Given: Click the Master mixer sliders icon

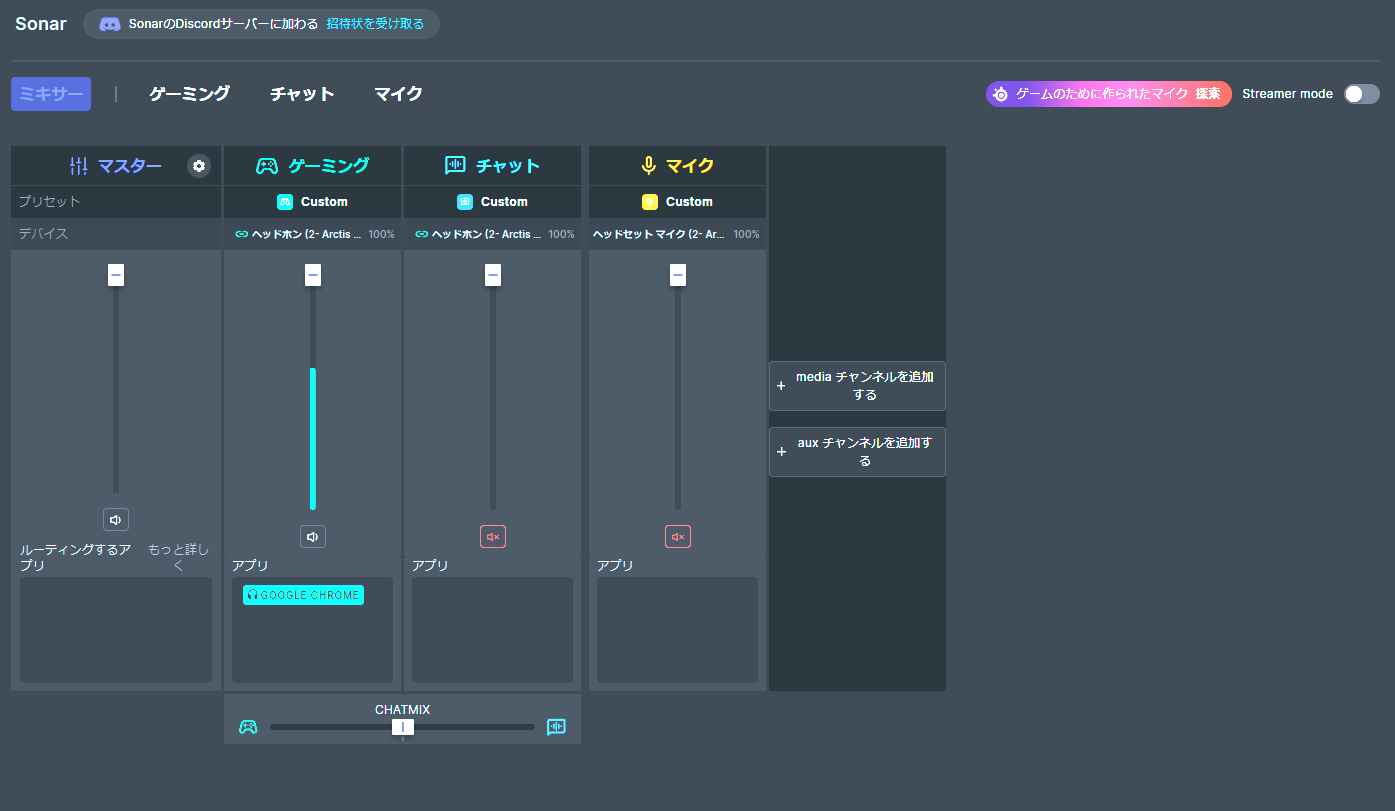Looking at the screenshot, I should (79, 166).
